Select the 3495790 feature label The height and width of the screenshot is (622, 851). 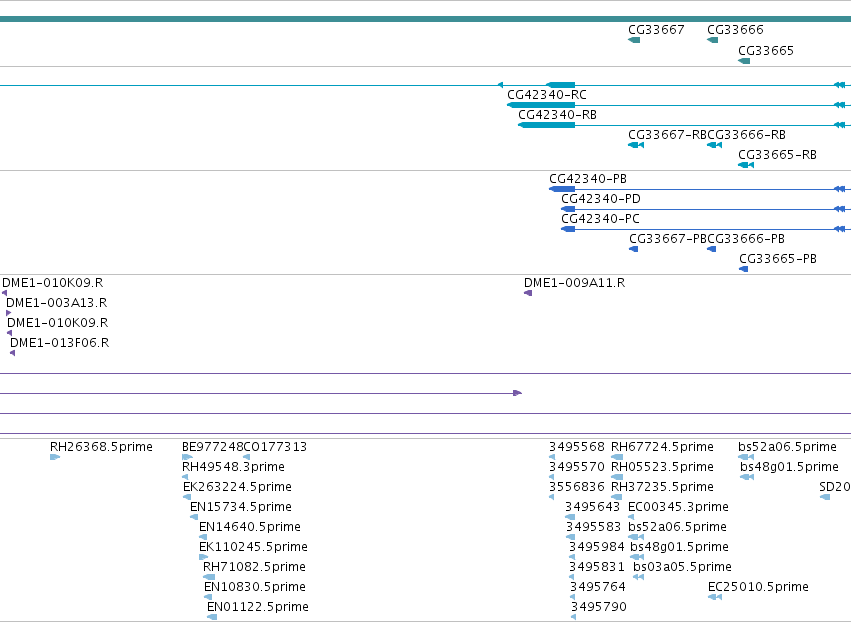coord(599,607)
